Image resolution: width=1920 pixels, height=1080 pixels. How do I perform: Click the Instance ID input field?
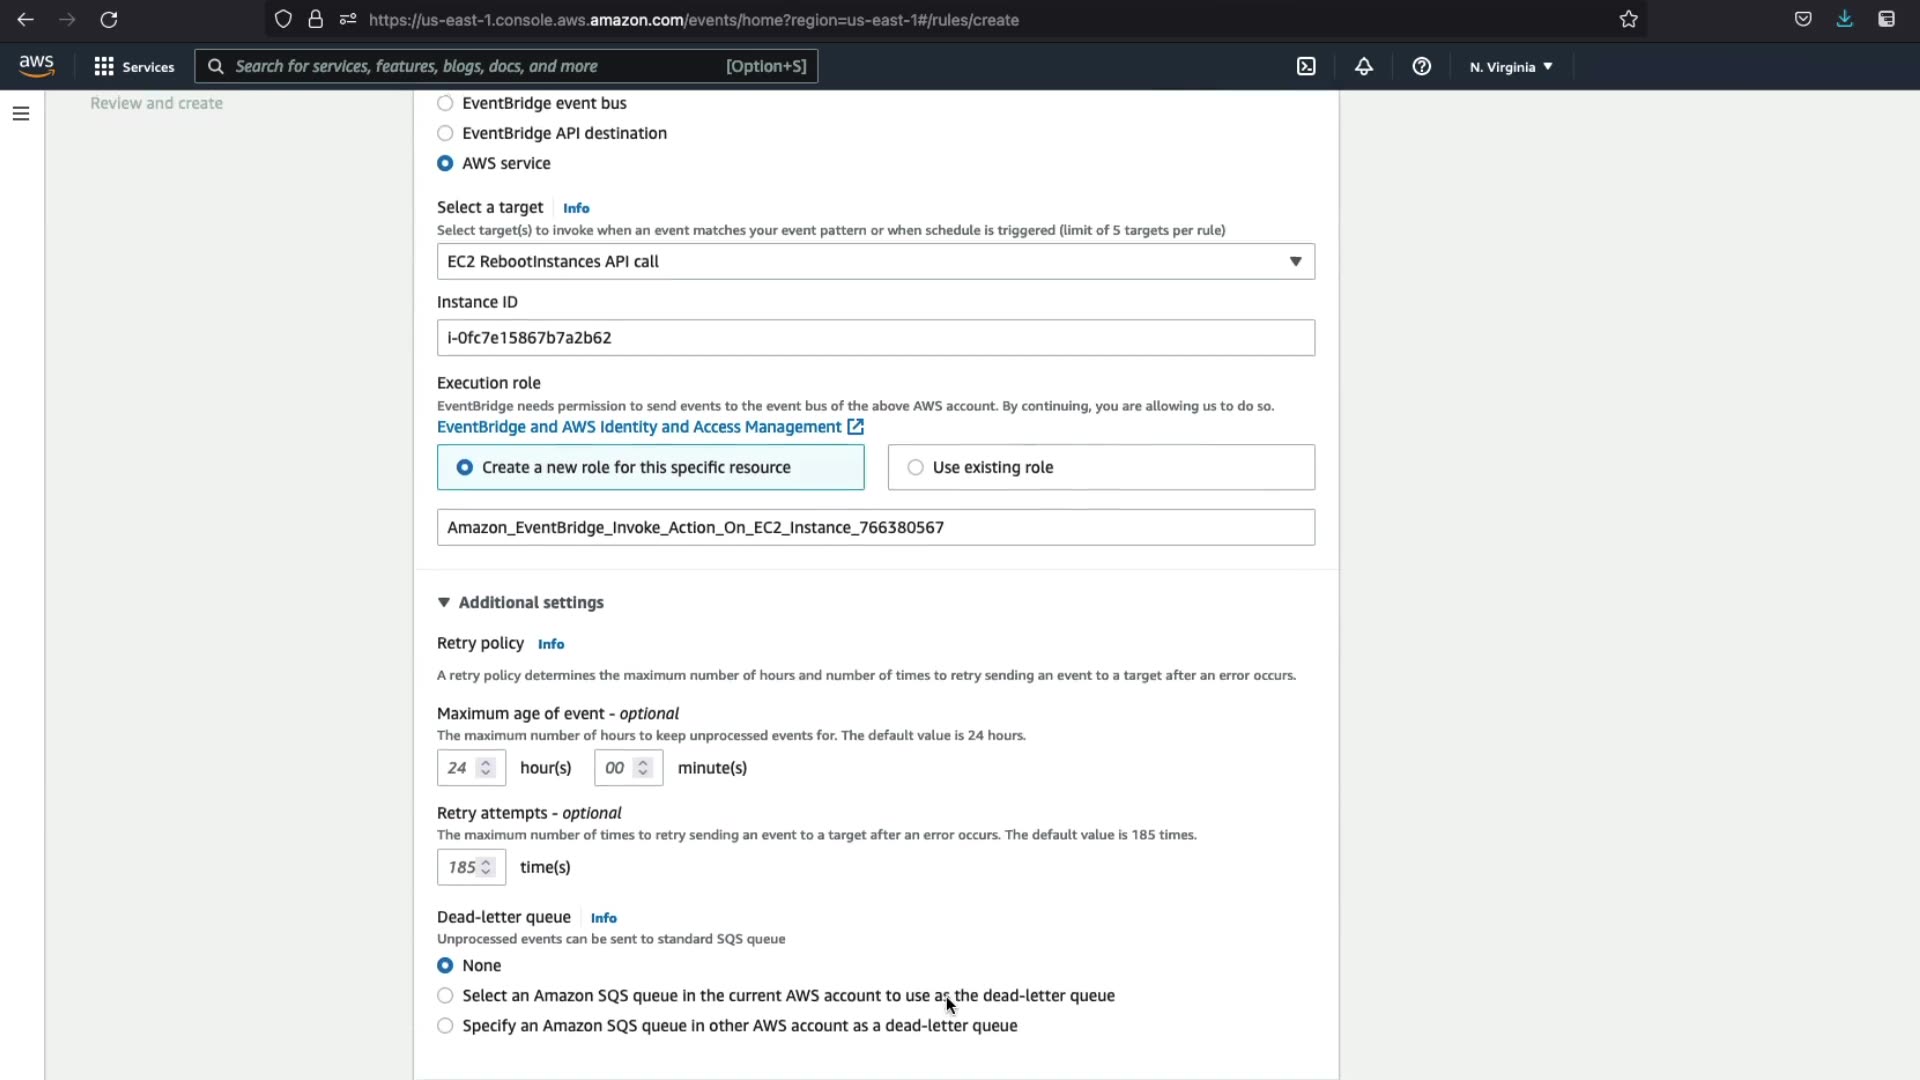click(x=875, y=338)
